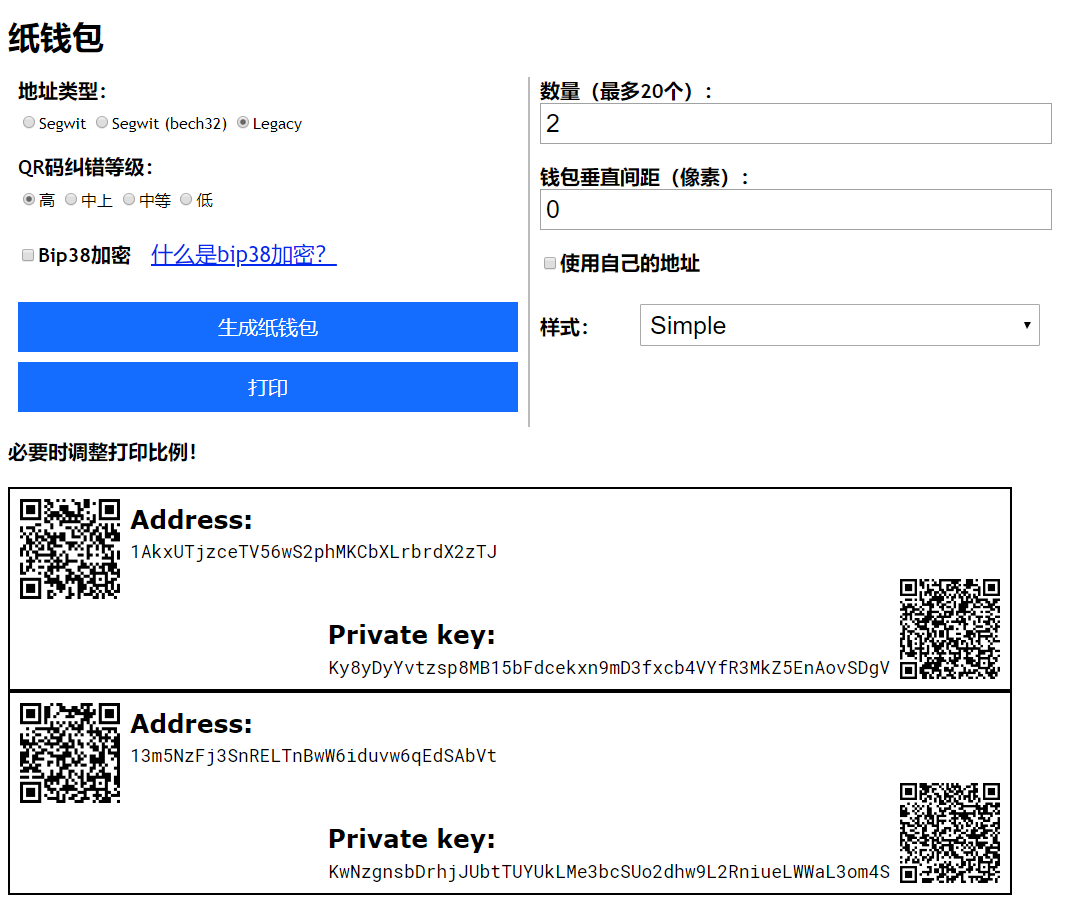Click the QR码纠错等级 label
The width and height of the screenshot is (1067, 911).
pos(86,167)
